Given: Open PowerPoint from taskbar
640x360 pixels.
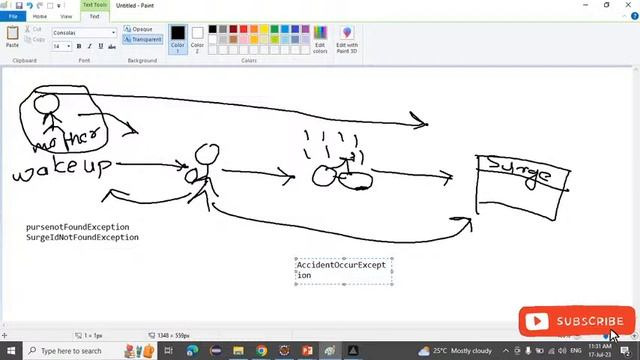Looking at the screenshot, I should [307, 351].
